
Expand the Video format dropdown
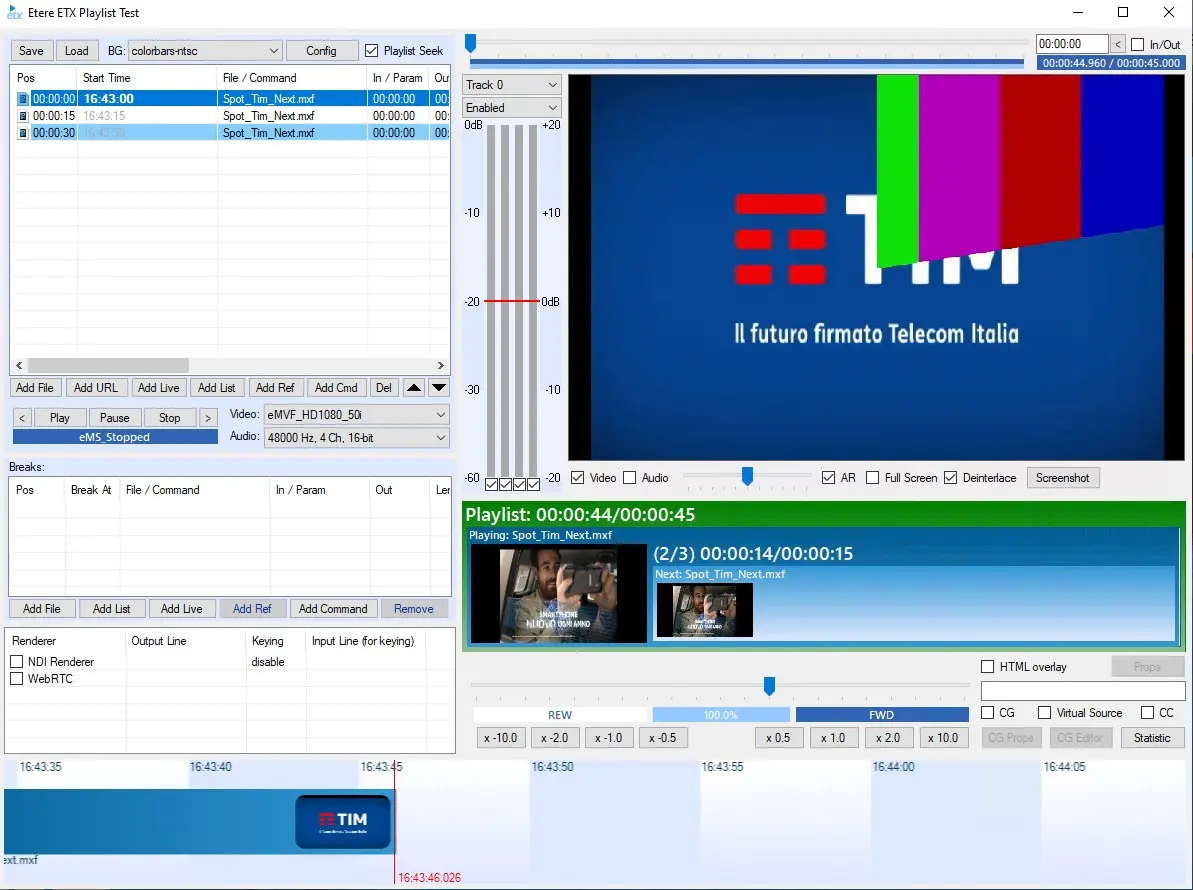441,414
